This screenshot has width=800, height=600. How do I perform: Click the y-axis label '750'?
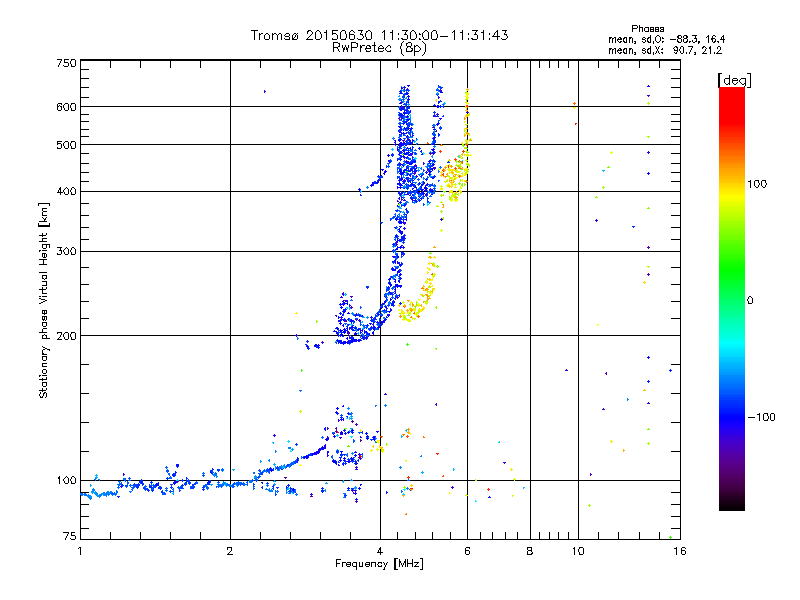pyautogui.click(x=66, y=63)
